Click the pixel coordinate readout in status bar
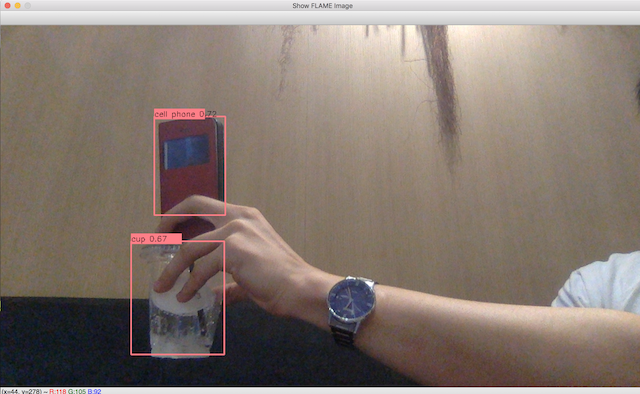The image size is (640, 394). [x=22, y=391]
